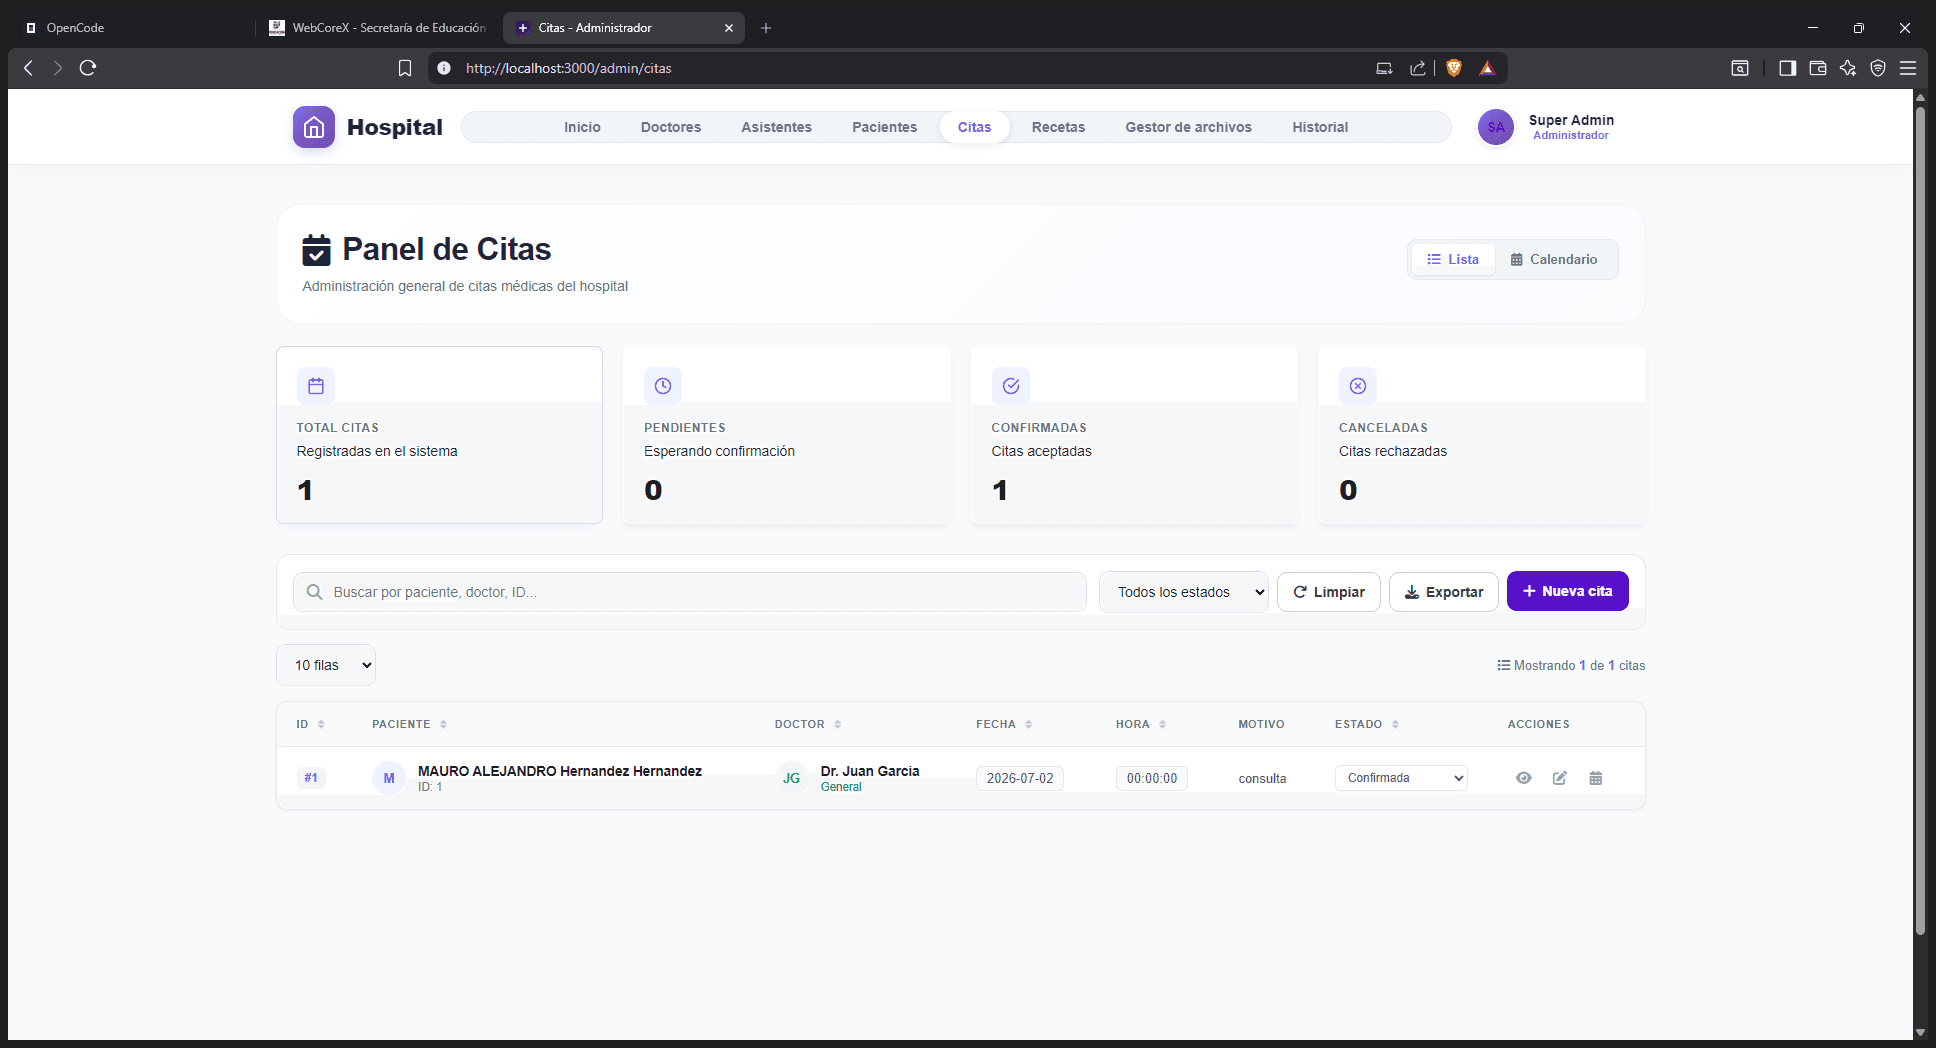
Task: Edit appointment #1 with pencil icon
Action: click(x=1560, y=778)
